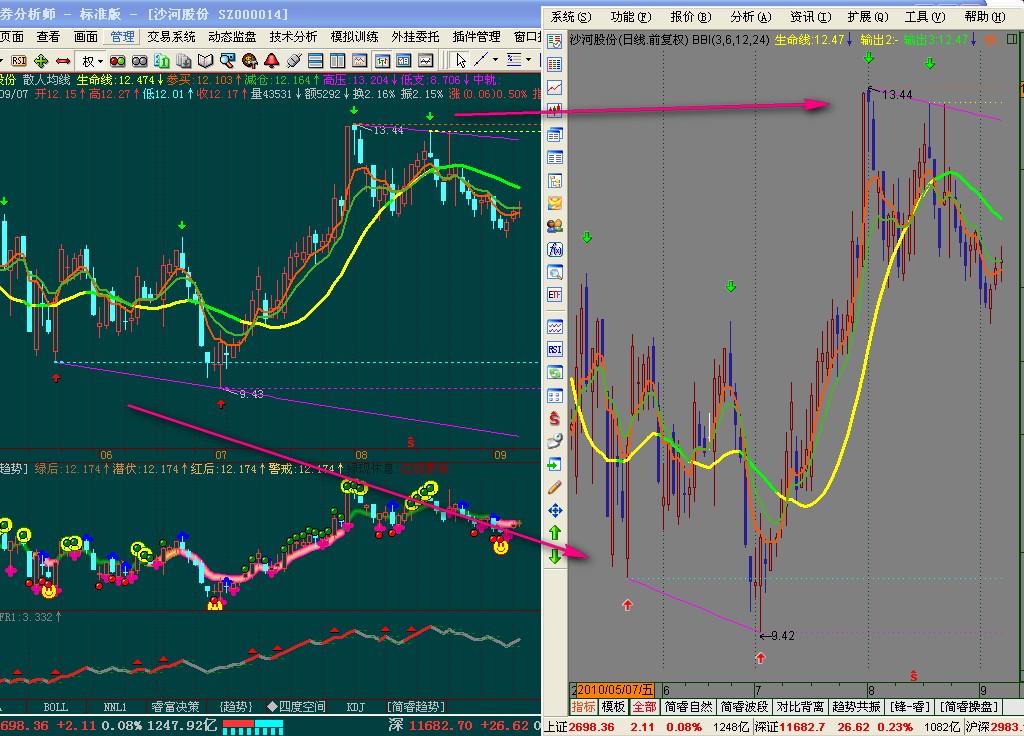
Task: Click the 2010/05/07 date marker on timeline
Action: point(615,690)
